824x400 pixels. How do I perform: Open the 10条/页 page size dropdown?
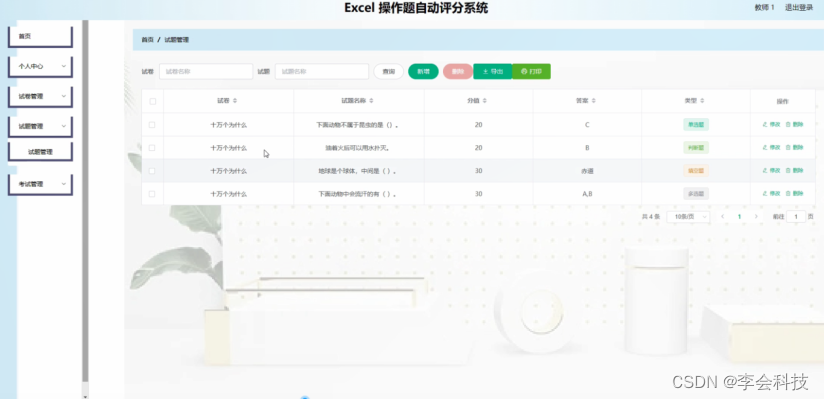point(688,217)
